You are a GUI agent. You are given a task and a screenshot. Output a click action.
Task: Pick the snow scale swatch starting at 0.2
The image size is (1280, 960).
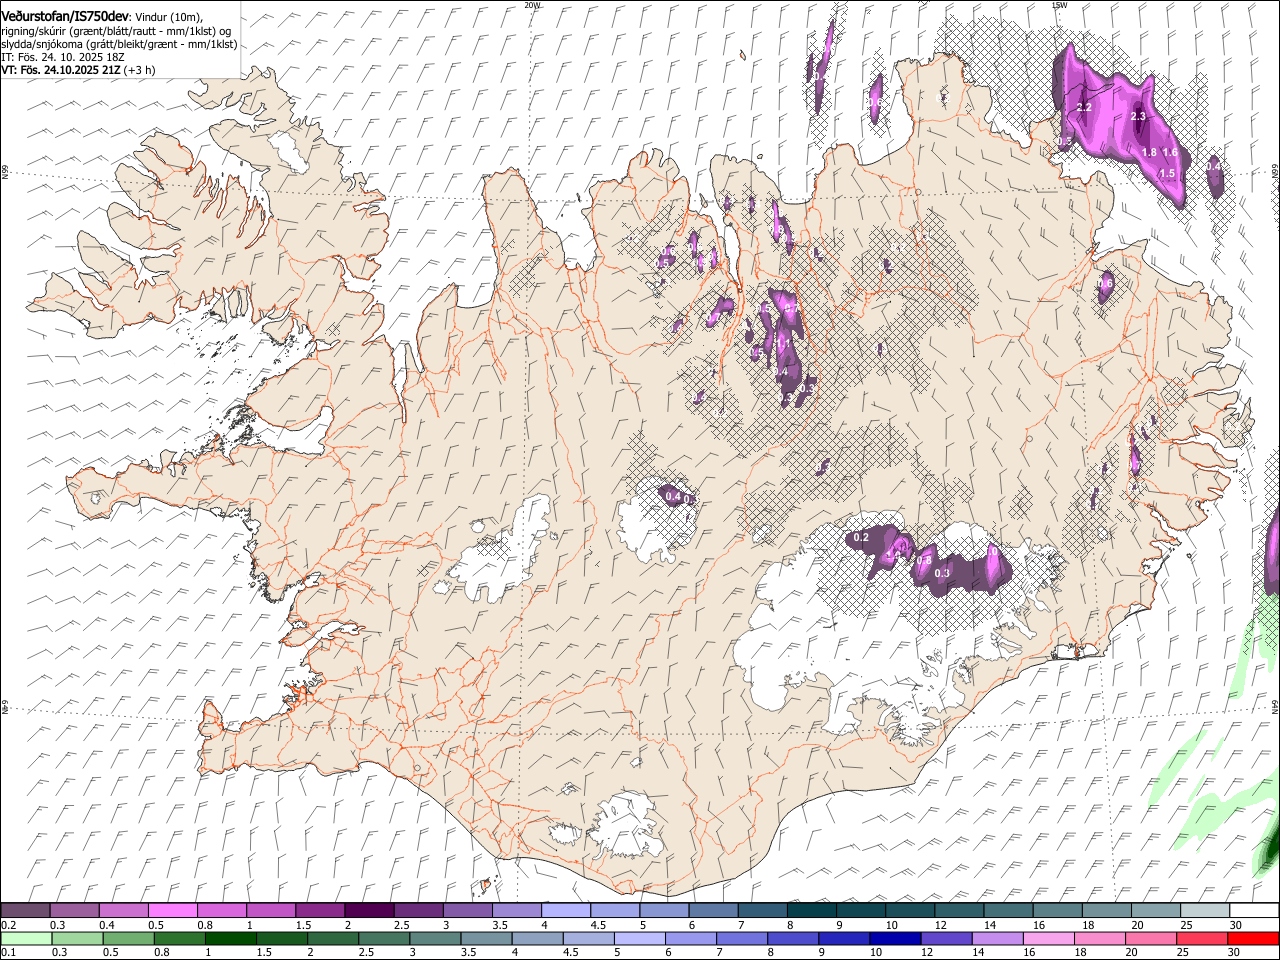point(25,911)
